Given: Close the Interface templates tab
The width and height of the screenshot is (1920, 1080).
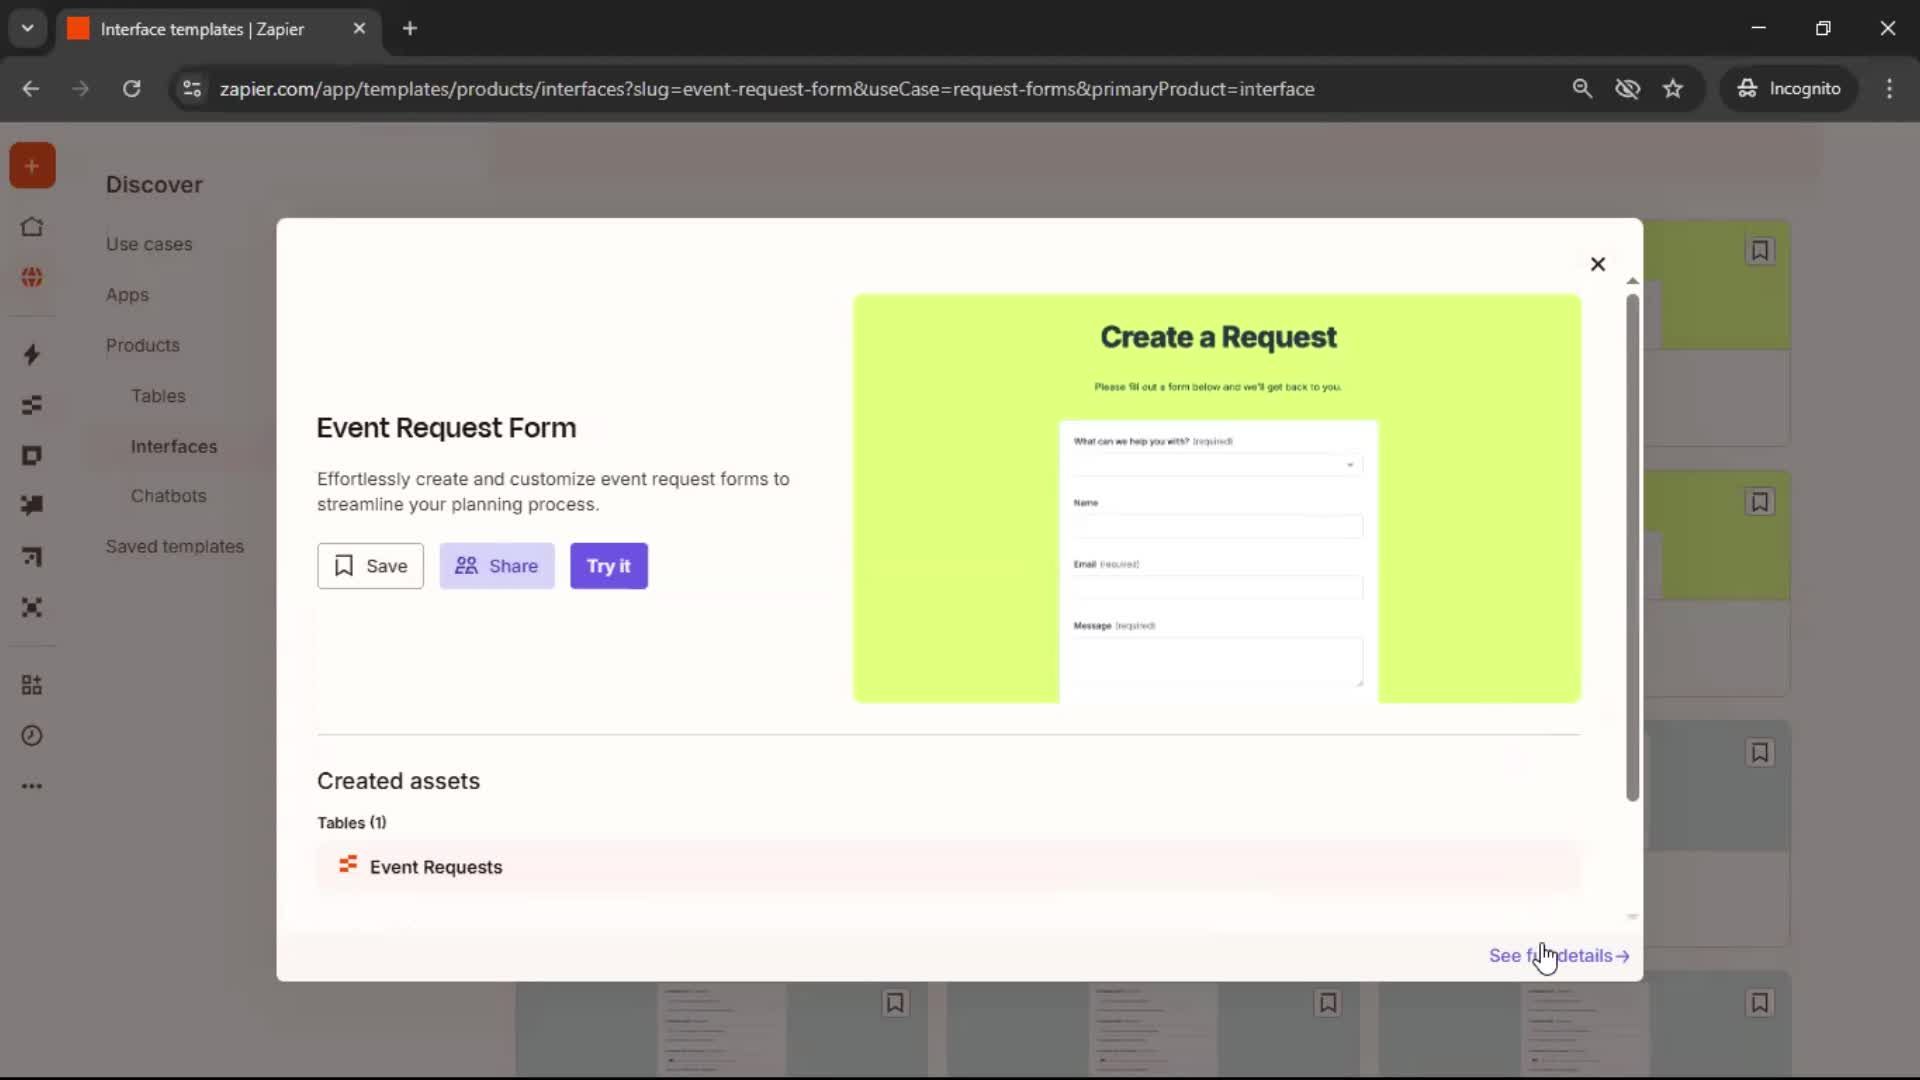Looking at the screenshot, I should [x=359, y=28].
